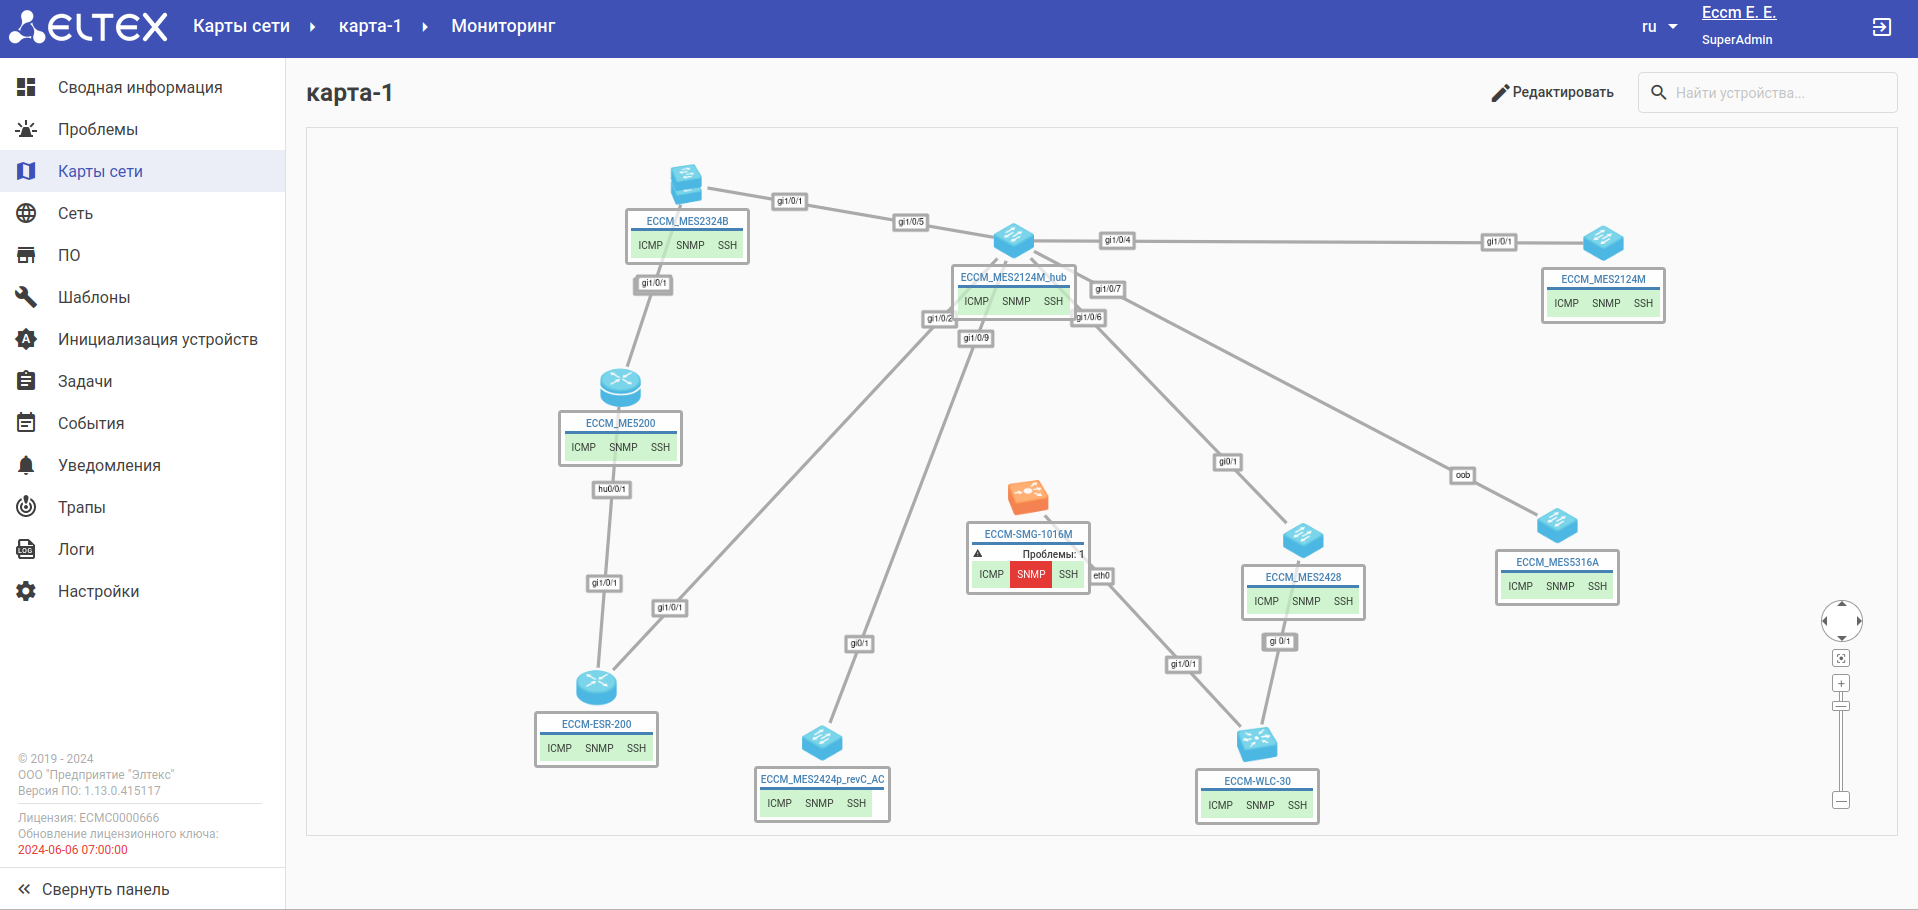Image resolution: width=1918 pixels, height=910 pixels.
Task: Click the Мониторинг breadcrumb item
Action: point(503,26)
